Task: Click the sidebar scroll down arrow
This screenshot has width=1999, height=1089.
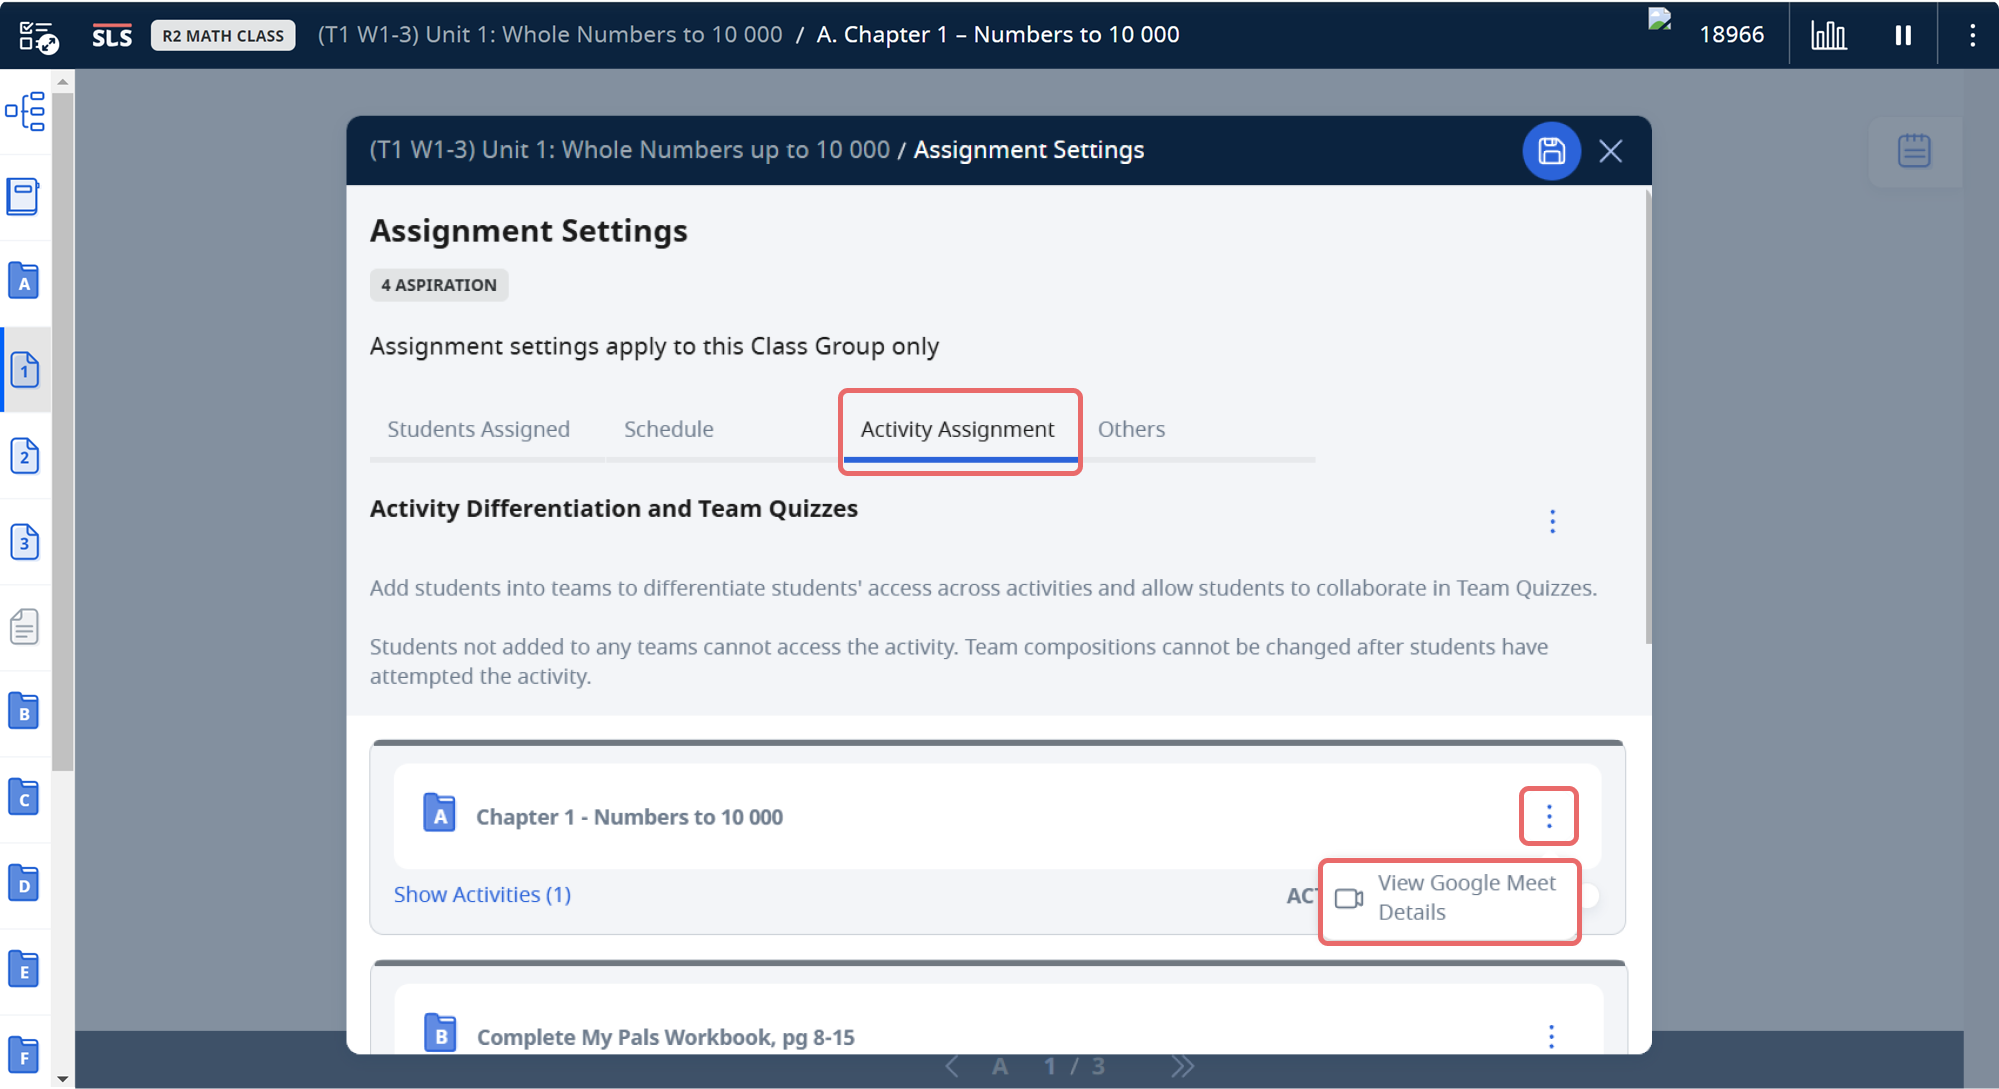Action: [63, 1078]
